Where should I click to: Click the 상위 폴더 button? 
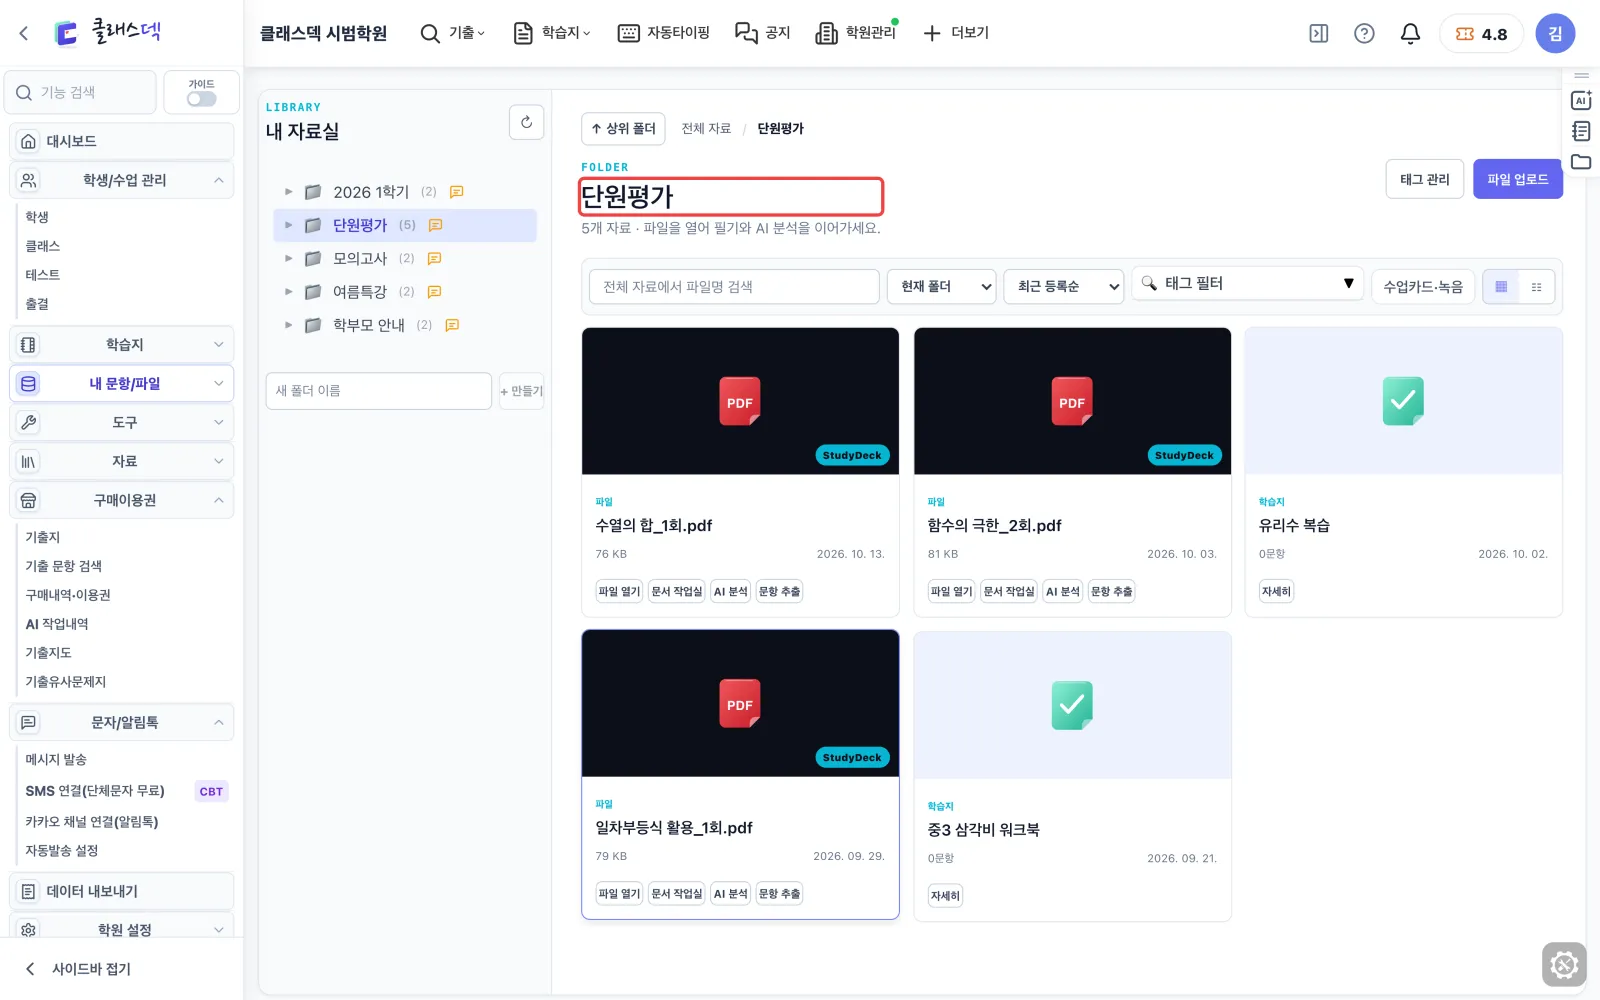623,129
